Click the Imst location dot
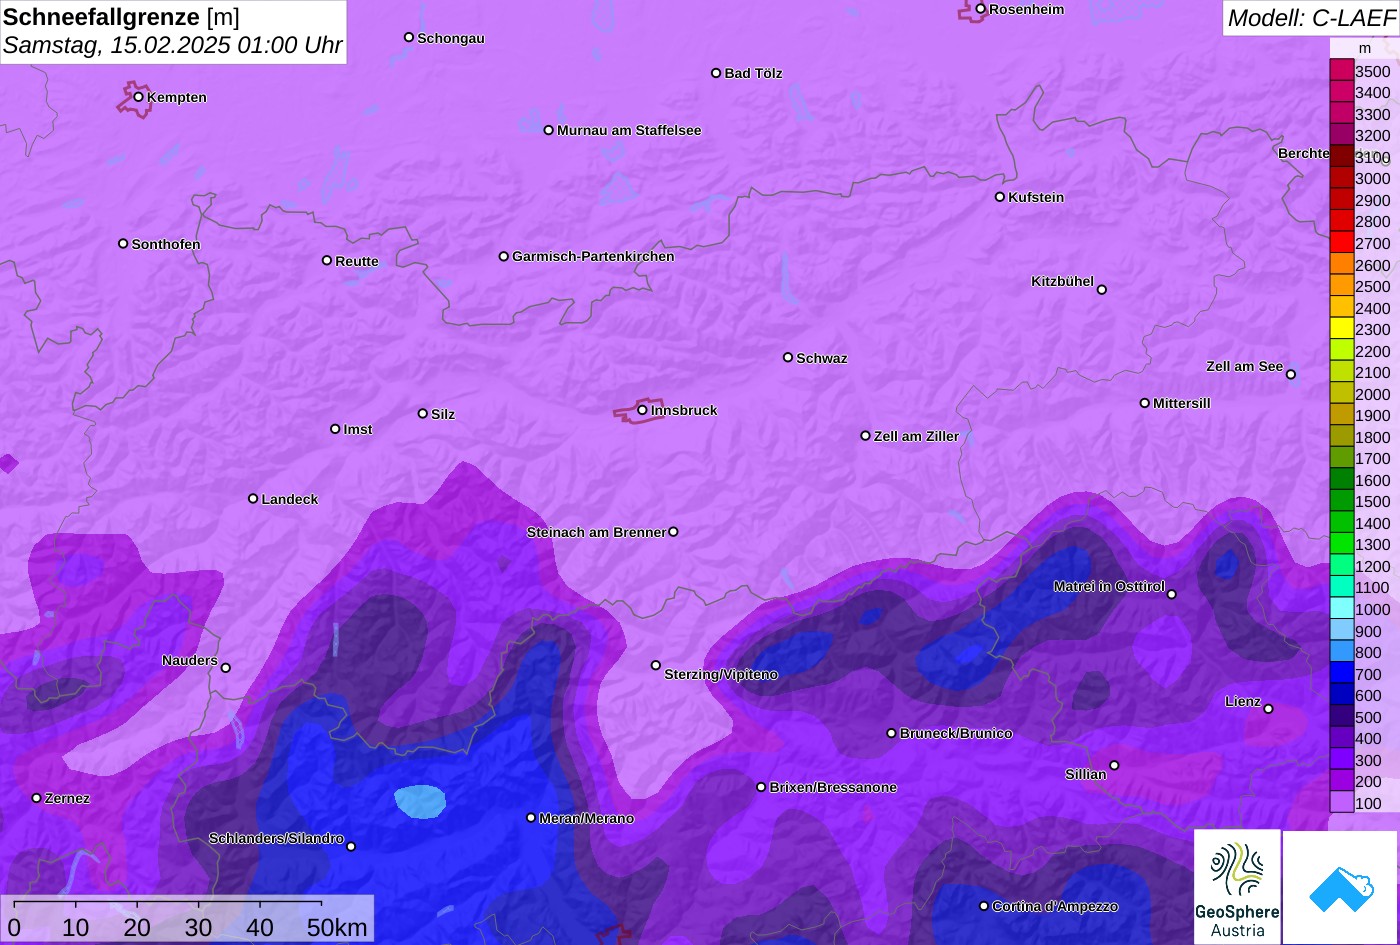 [335, 429]
